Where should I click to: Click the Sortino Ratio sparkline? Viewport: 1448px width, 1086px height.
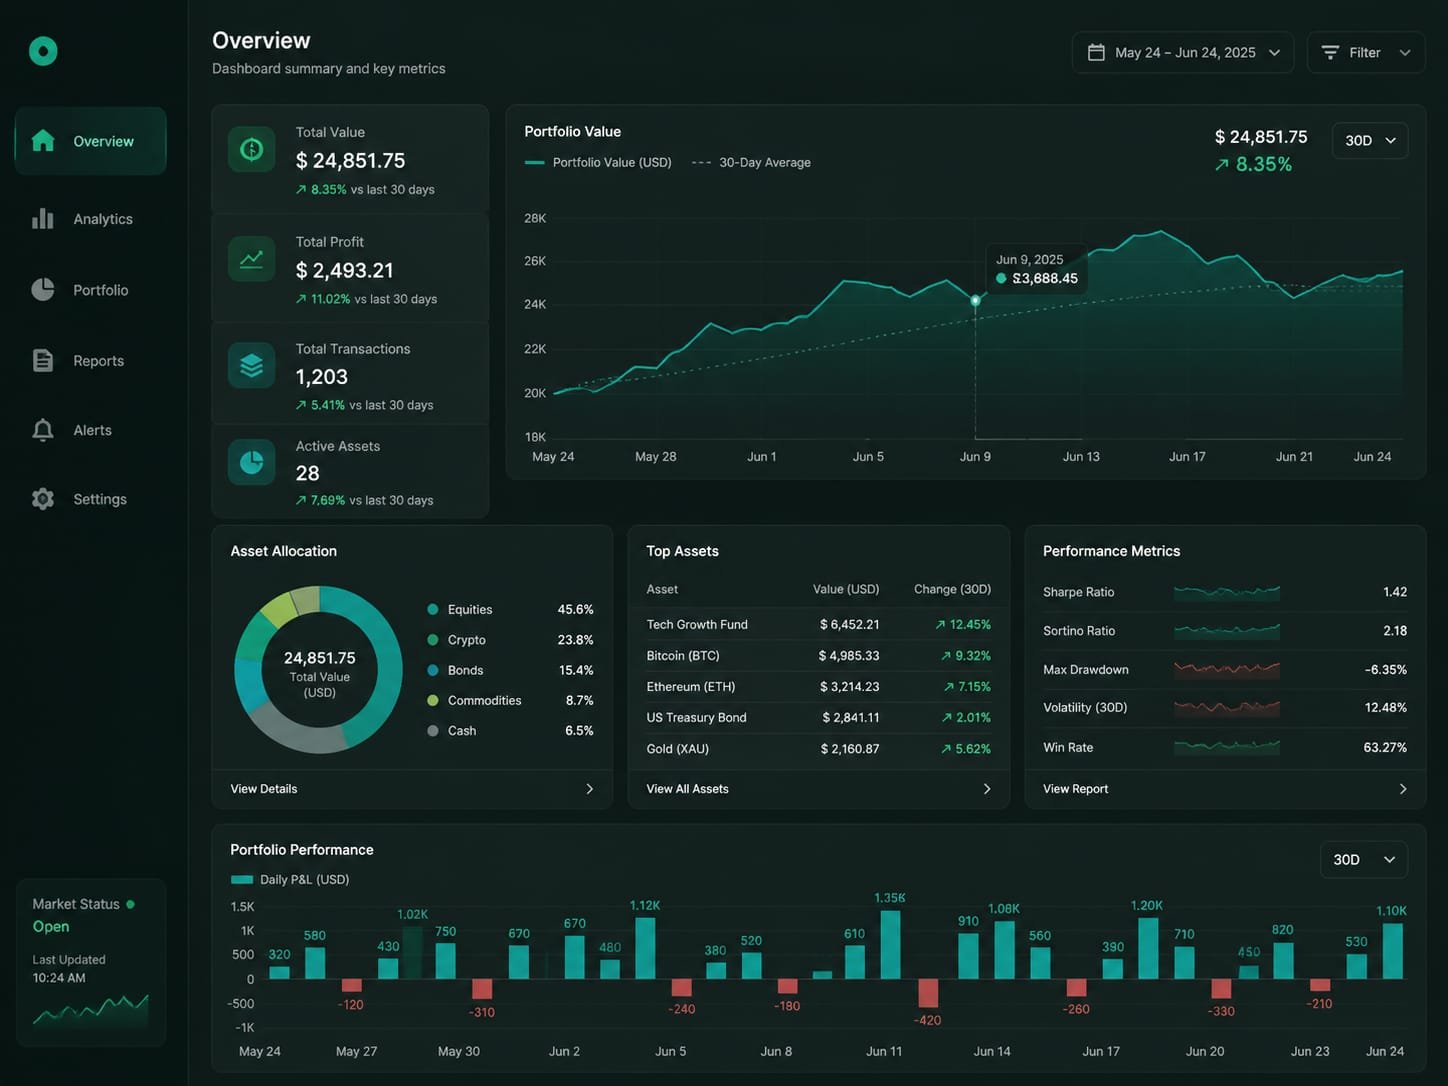point(1227,631)
